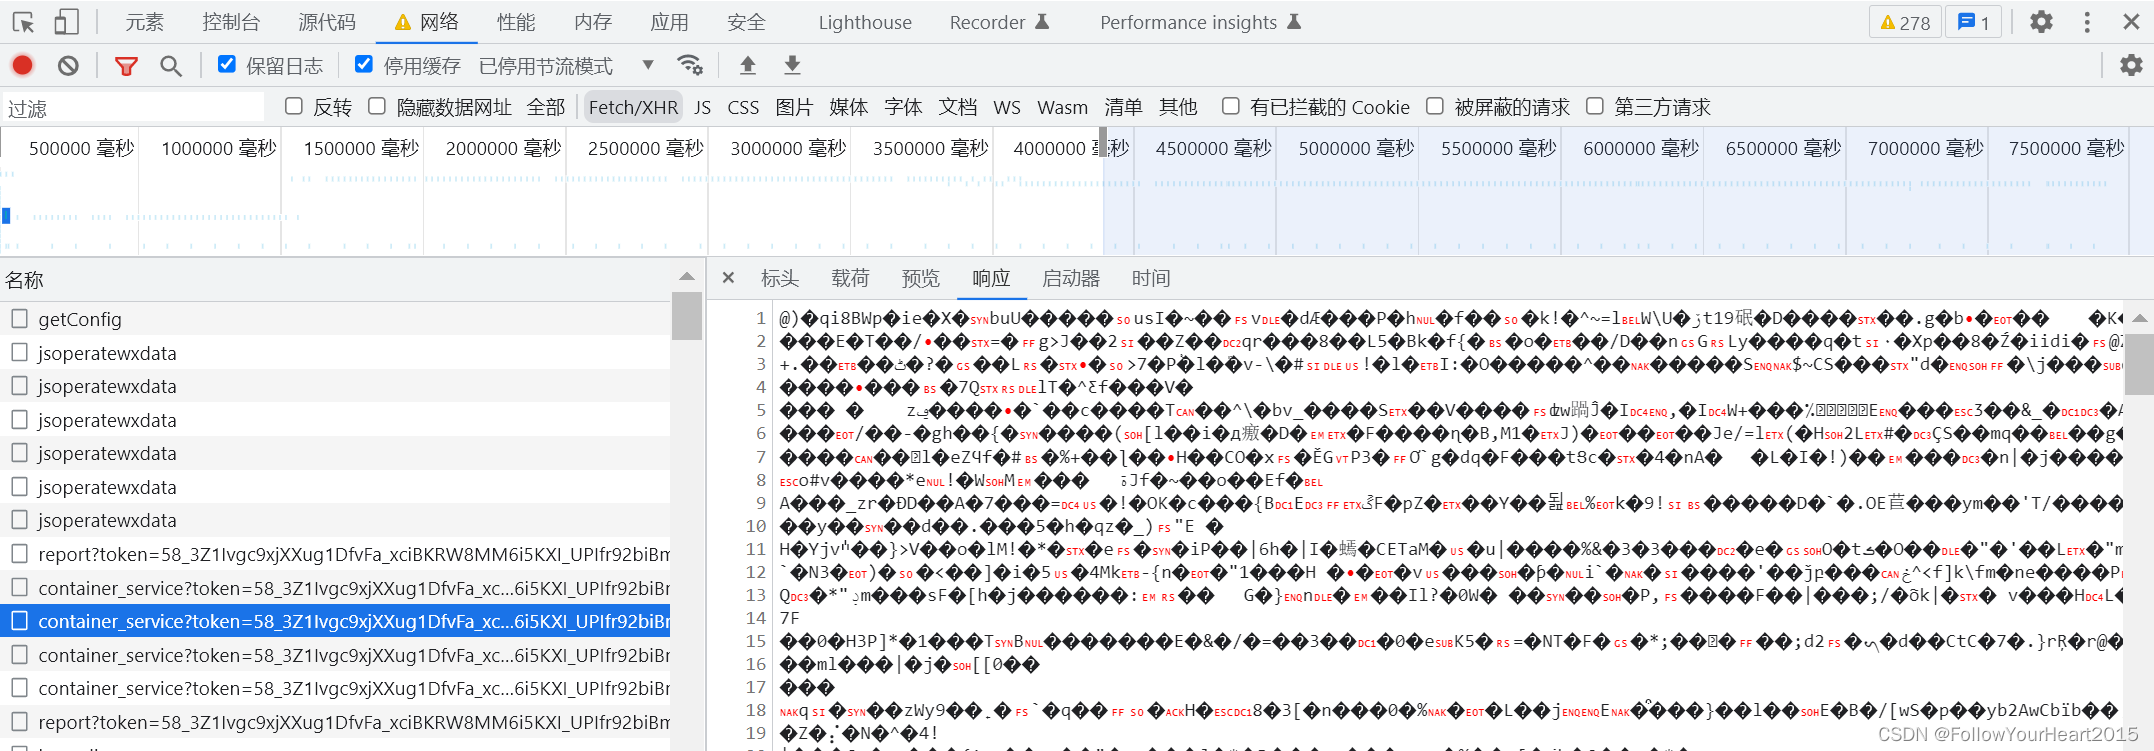The width and height of the screenshot is (2154, 751).
Task: Tick checkbox of highlighted container_service request
Action: click(x=19, y=621)
